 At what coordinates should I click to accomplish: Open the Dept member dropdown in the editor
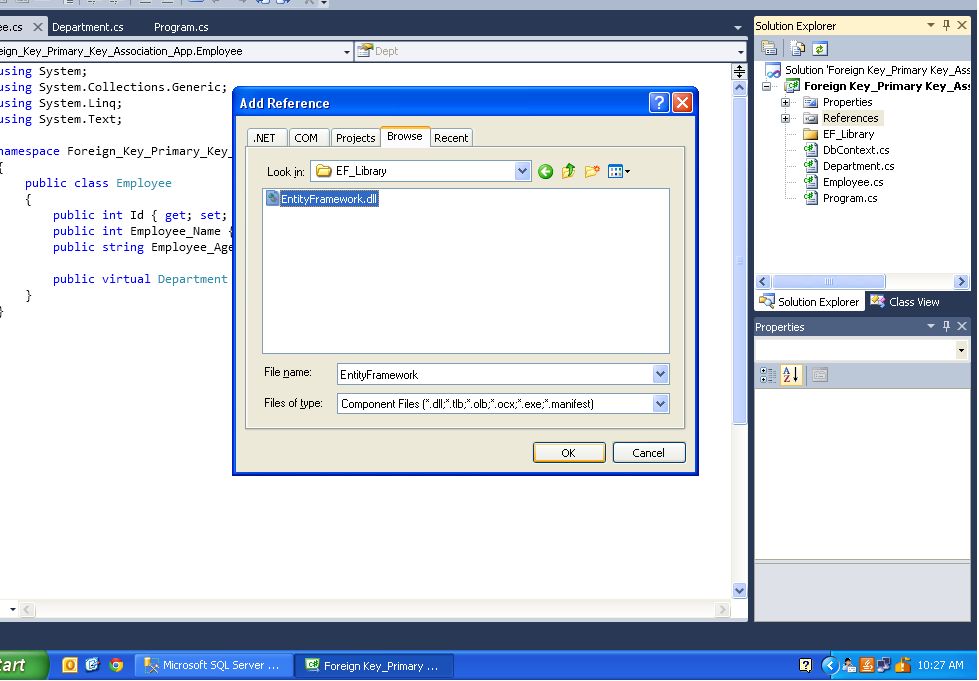click(x=740, y=52)
